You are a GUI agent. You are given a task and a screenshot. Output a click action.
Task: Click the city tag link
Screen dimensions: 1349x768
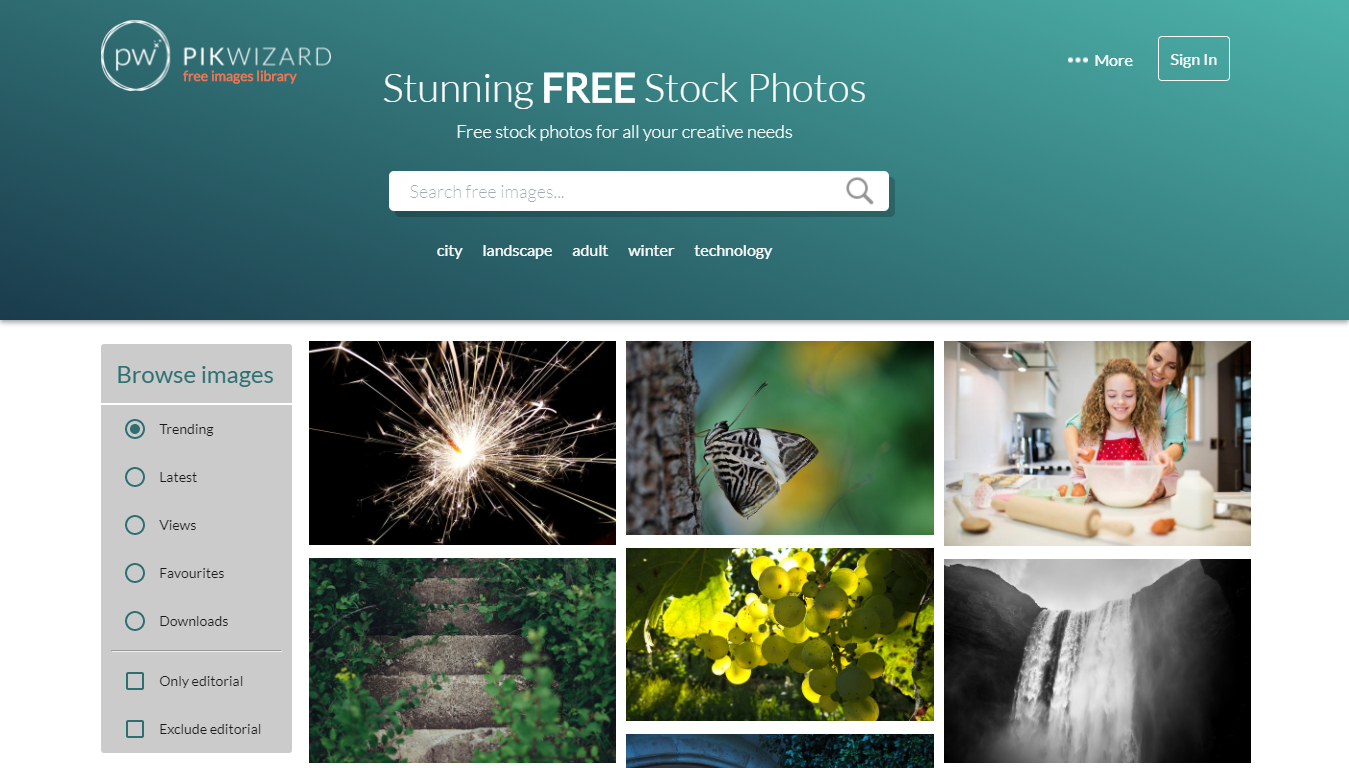point(449,251)
